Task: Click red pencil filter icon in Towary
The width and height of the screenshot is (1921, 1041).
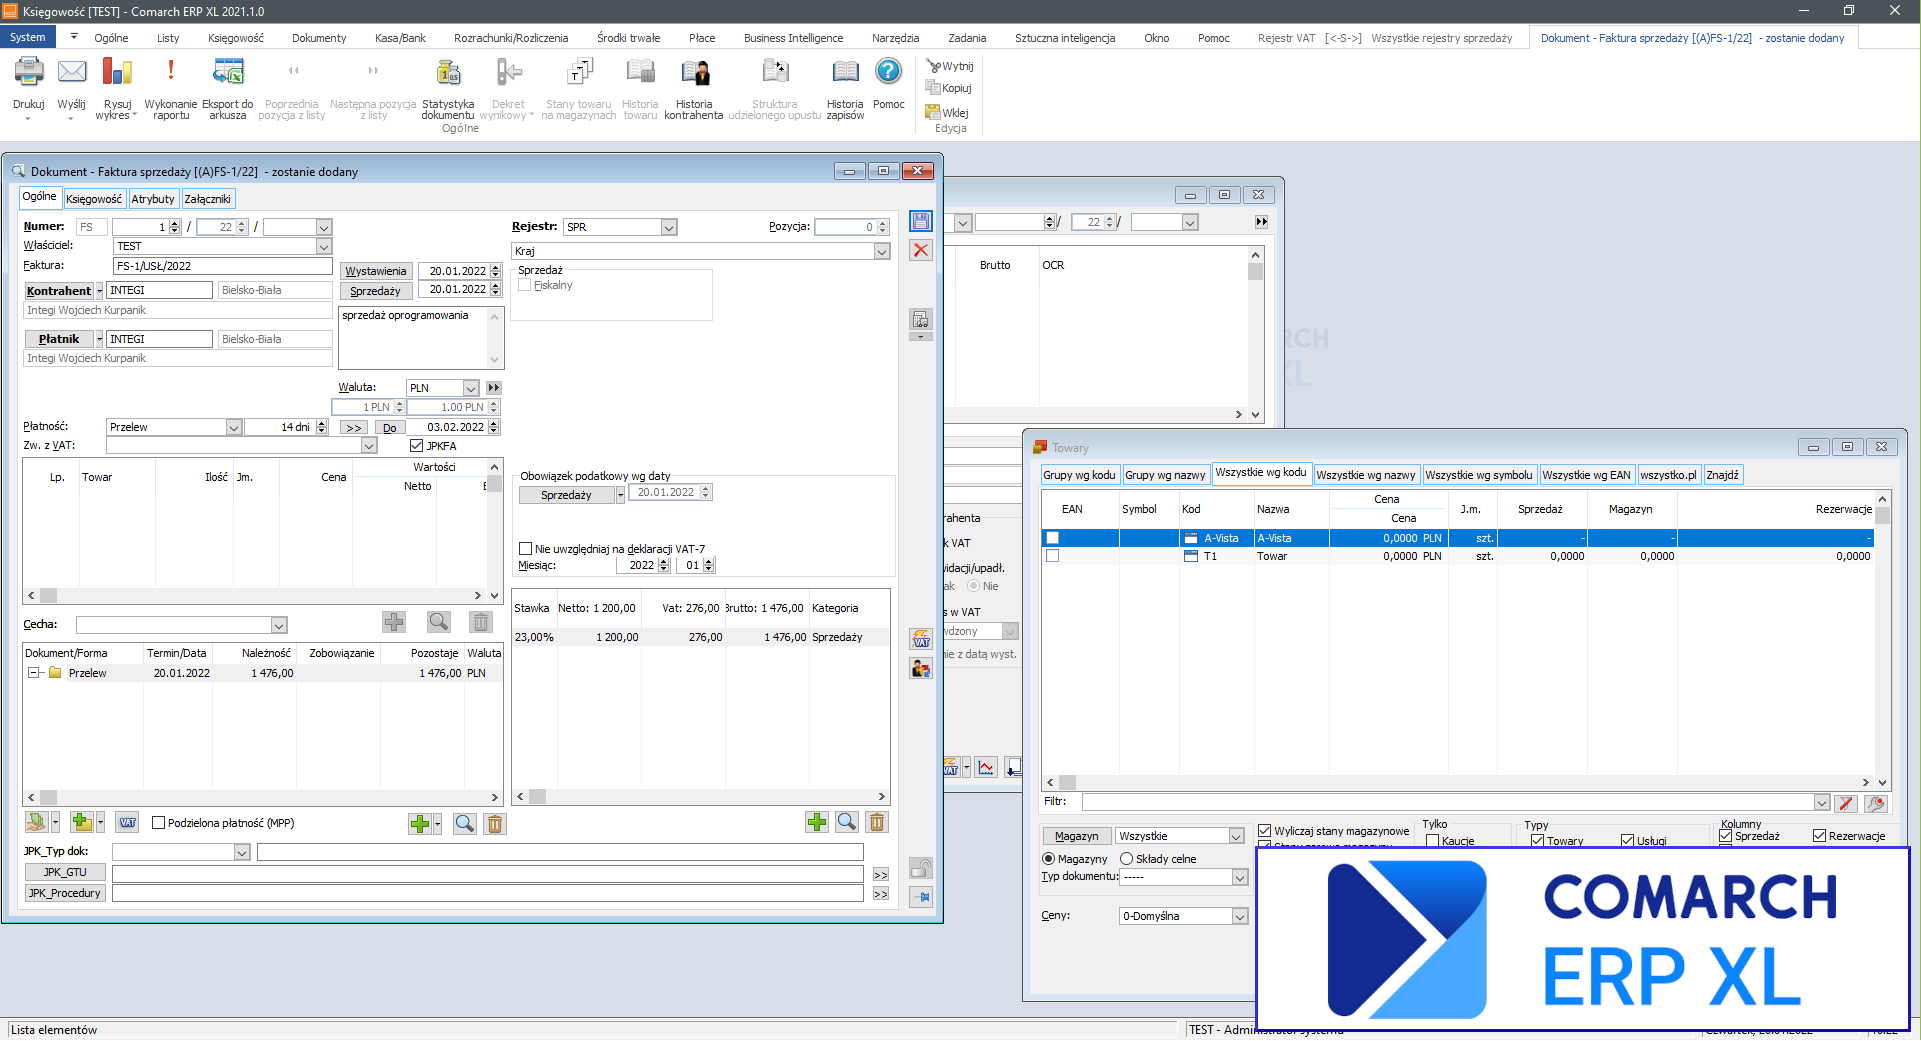Action: (1846, 803)
